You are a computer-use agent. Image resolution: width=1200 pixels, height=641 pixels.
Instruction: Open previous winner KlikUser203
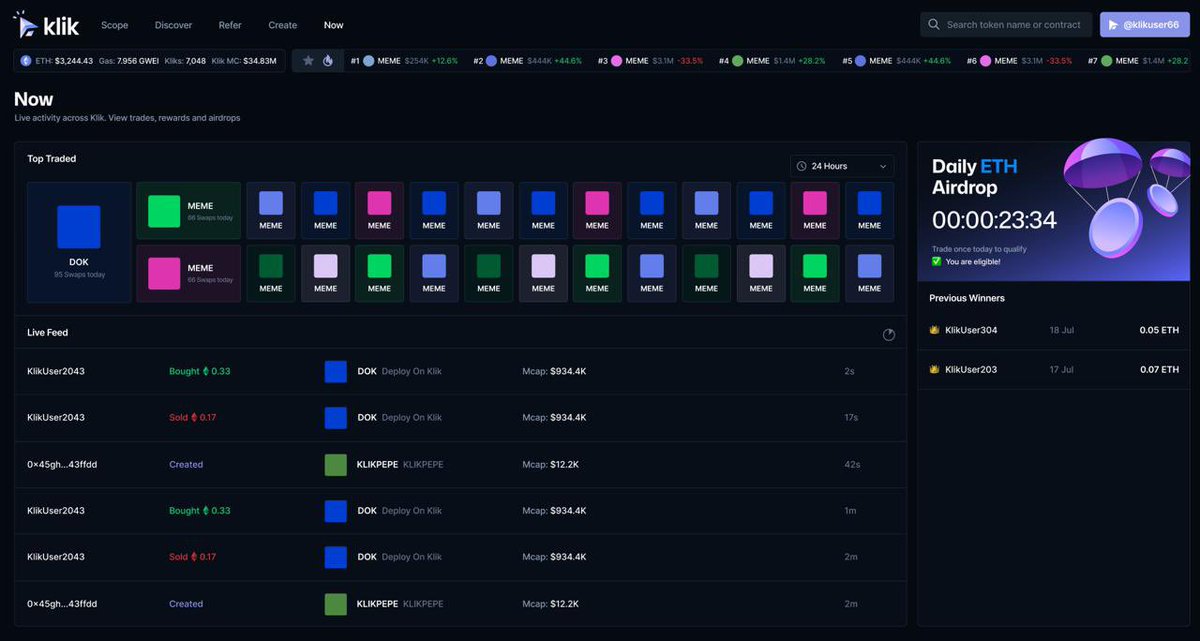pyautogui.click(x=971, y=369)
